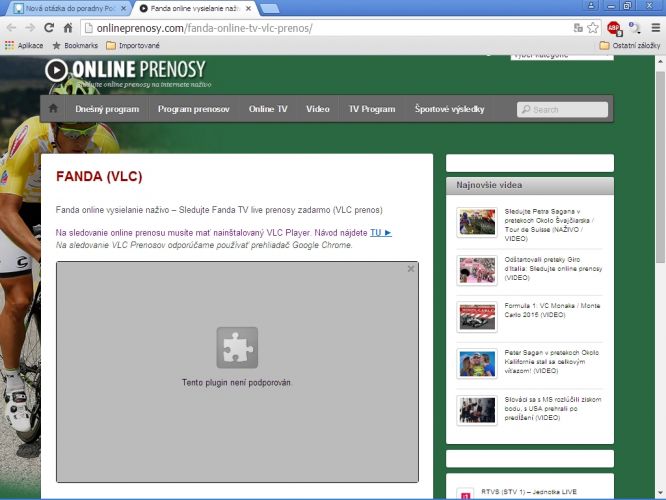The image size is (666, 500).
Task: Open the Aplikace apps shortcut
Action: pyautogui.click(x=24, y=45)
